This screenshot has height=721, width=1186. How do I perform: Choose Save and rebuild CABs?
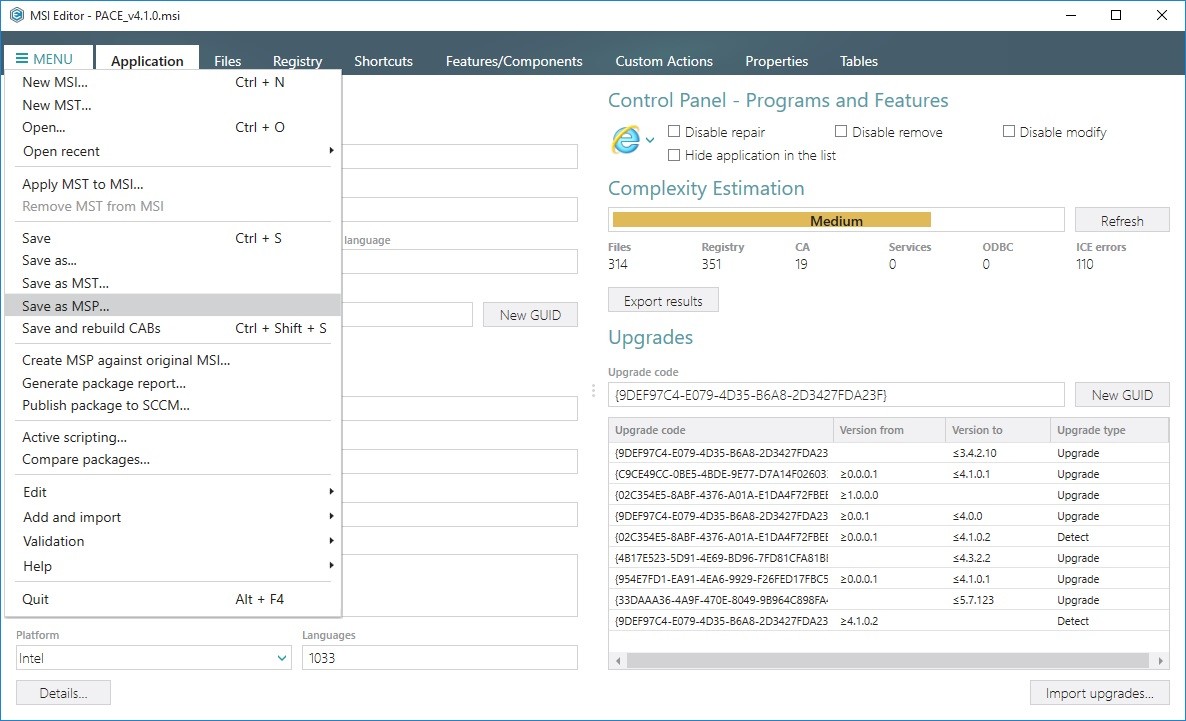(x=172, y=328)
